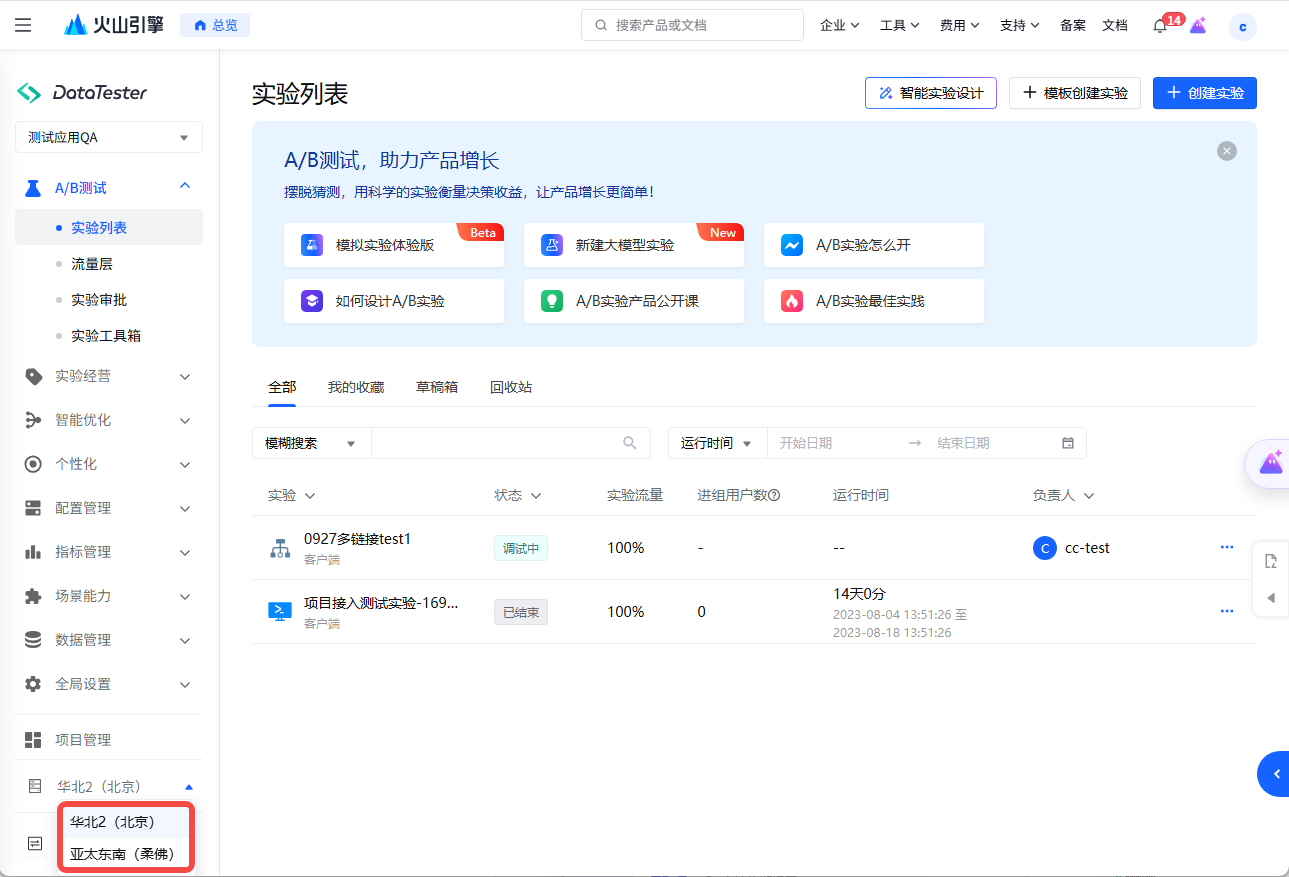Expand the 实验经营 sidebar section
This screenshot has height=877, width=1289.
(x=109, y=376)
